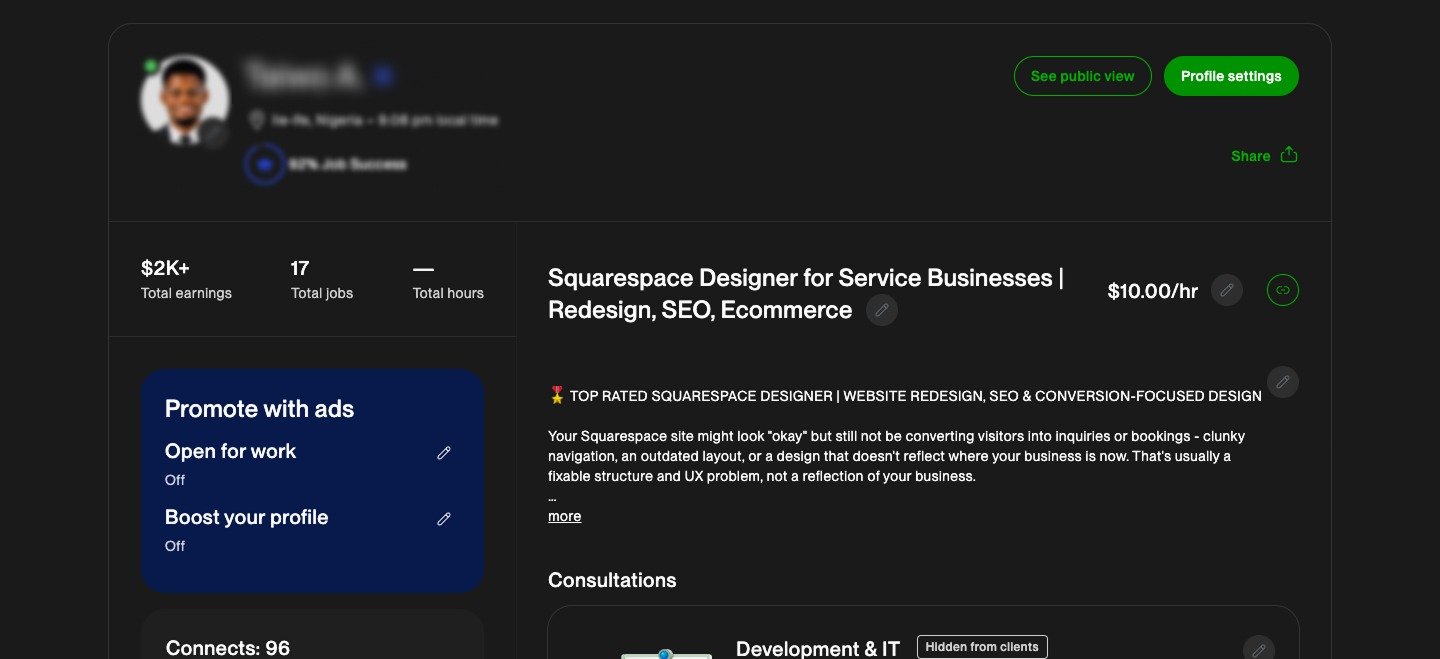Expand overview with the more link

564,516
